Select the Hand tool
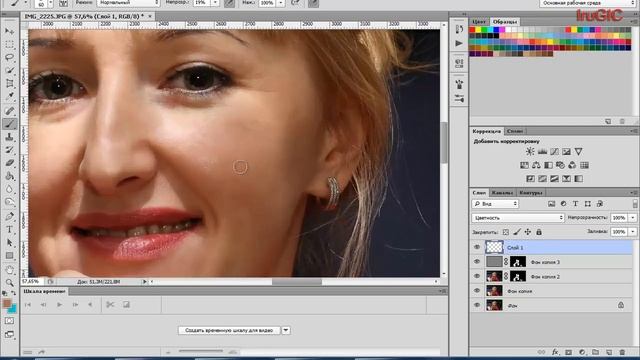 pos(9,269)
